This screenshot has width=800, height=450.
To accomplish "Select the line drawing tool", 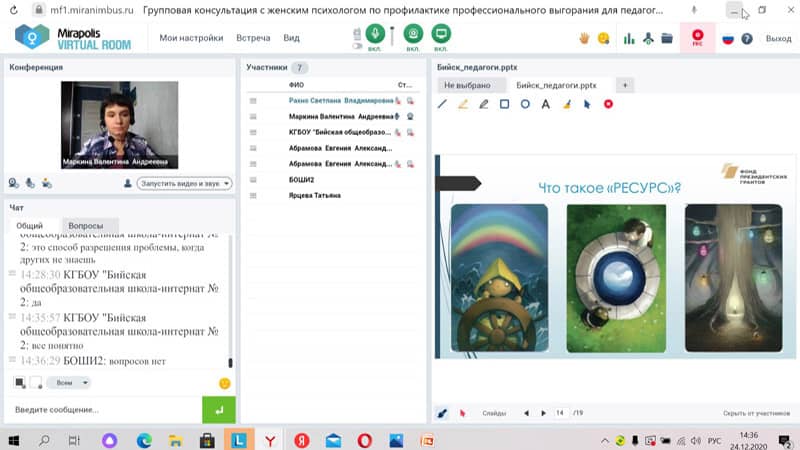I will click(x=442, y=104).
